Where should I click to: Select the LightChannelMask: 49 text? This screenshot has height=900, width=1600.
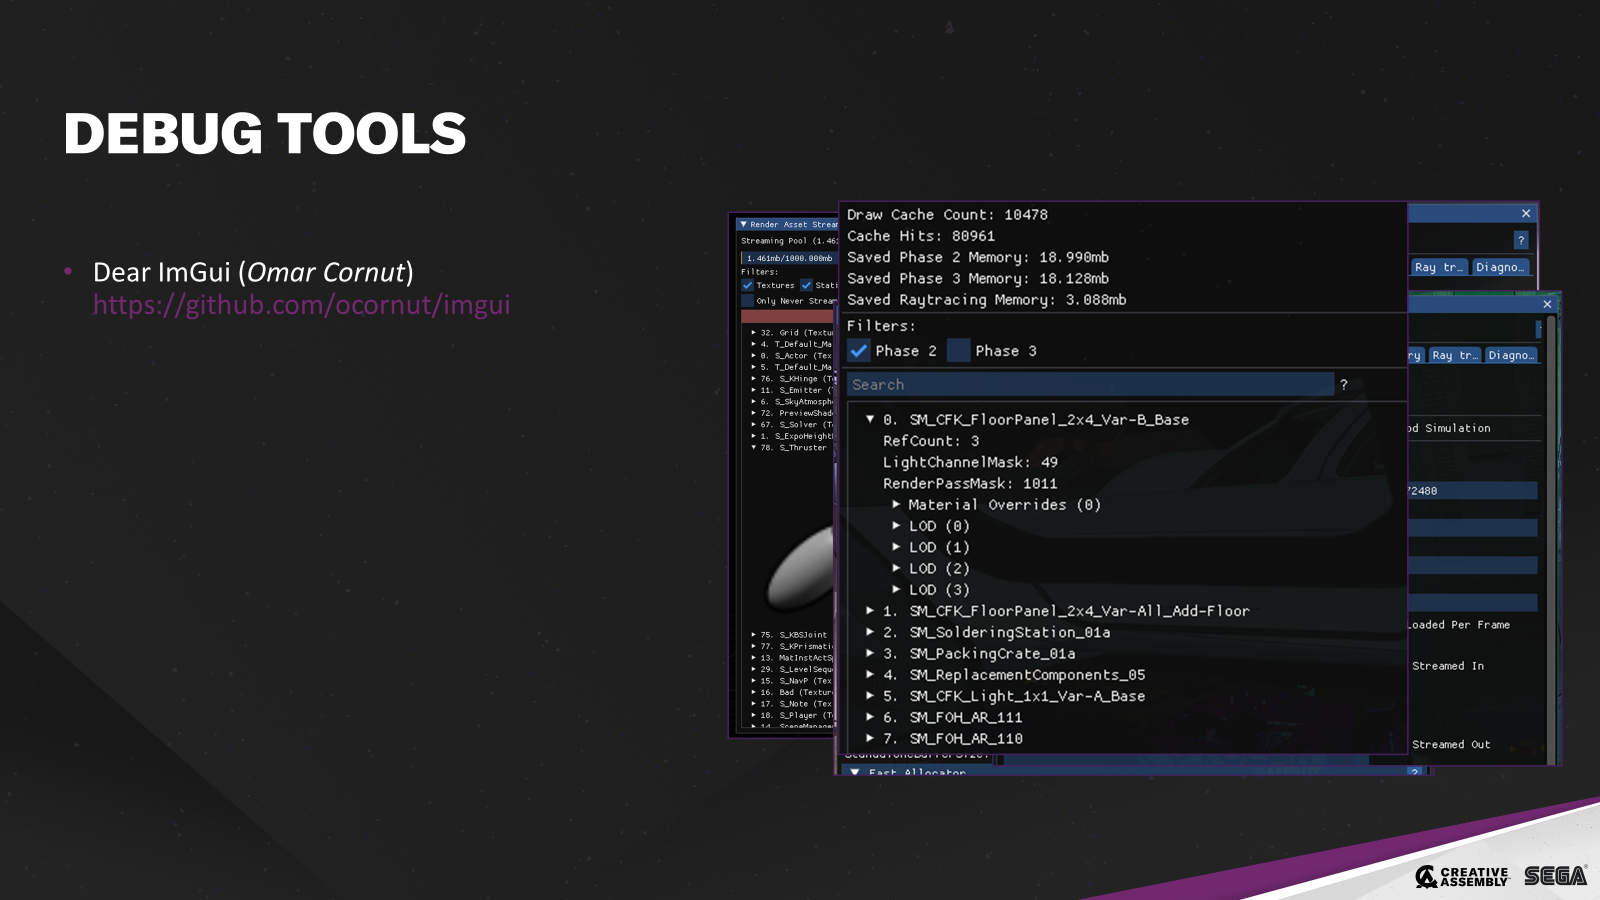click(x=970, y=462)
